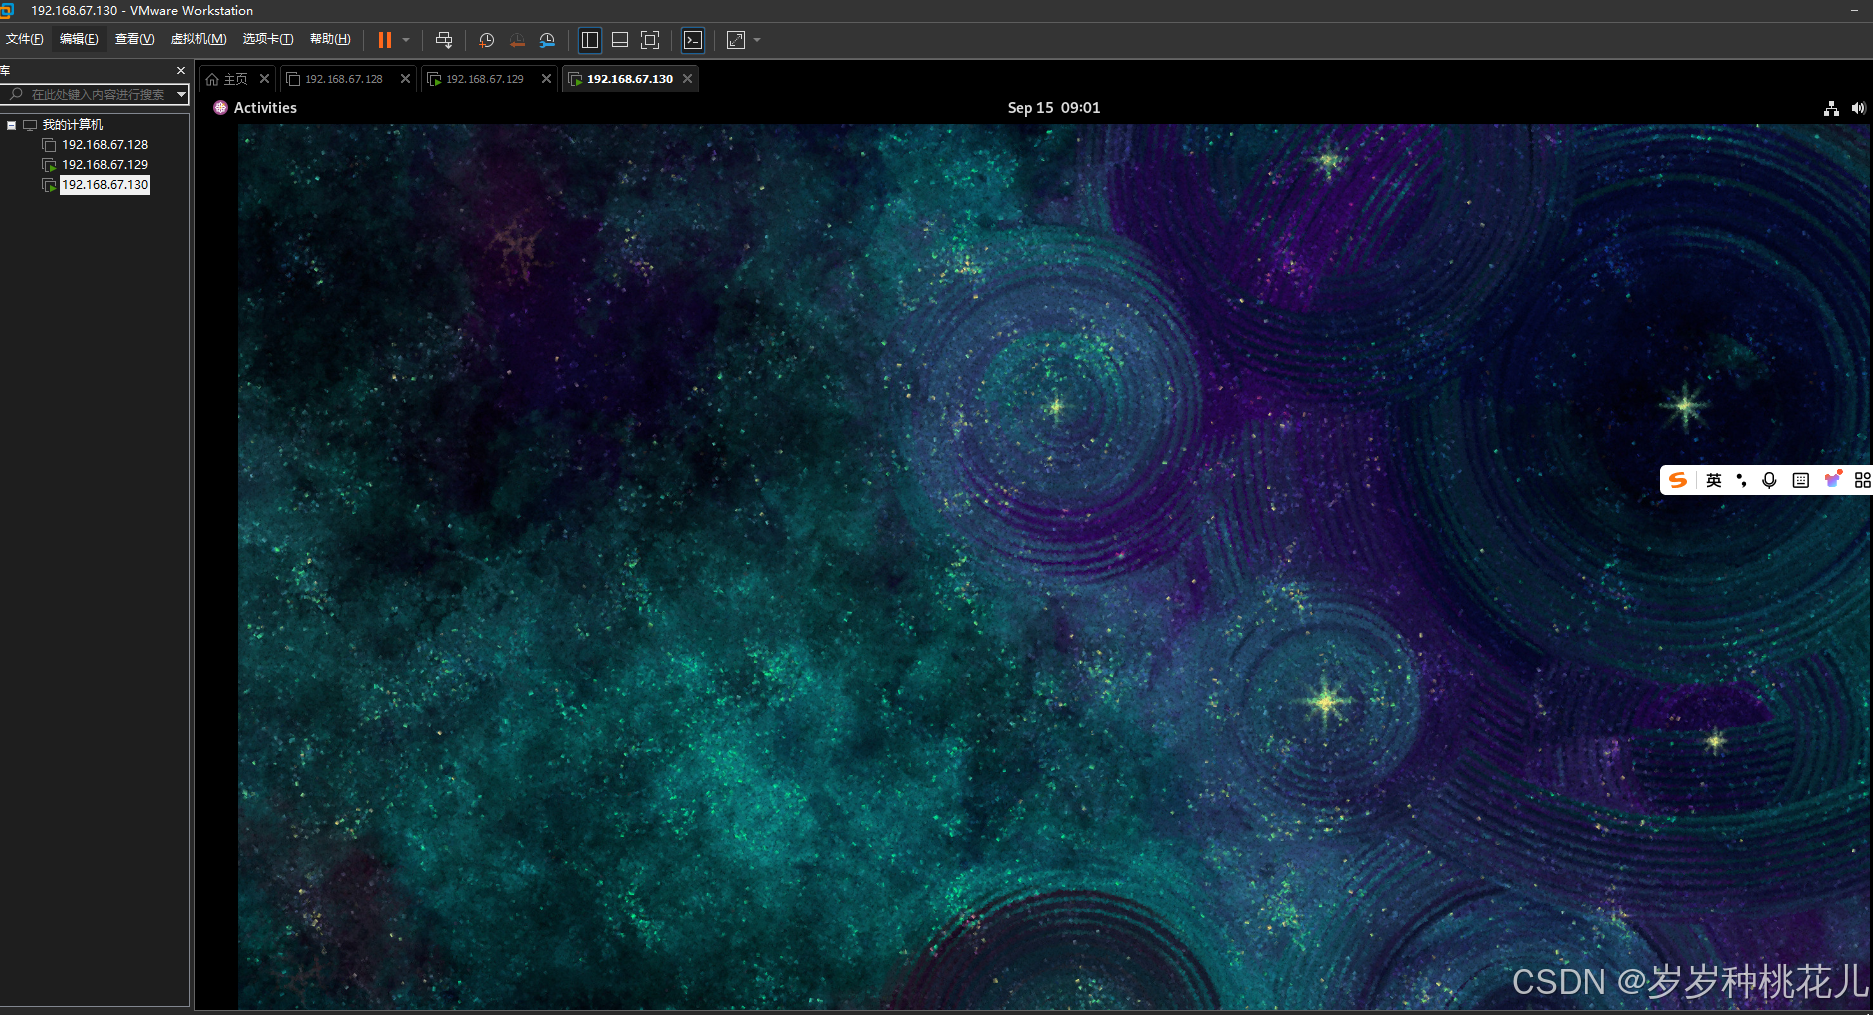Image resolution: width=1873 pixels, height=1015 pixels.
Task: Close the 主页 tab
Action: click(264, 79)
